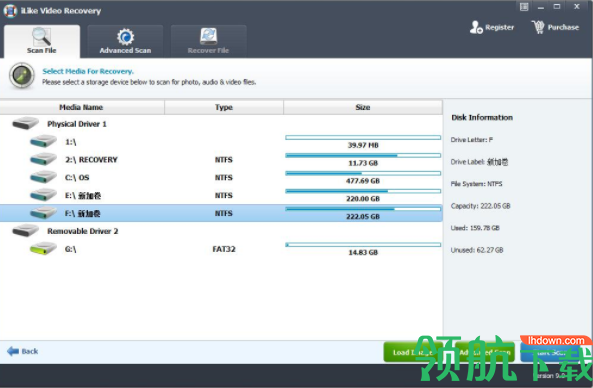Click the 222.05 GB size value
The height and width of the screenshot is (388, 593).
[x=363, y=217]
